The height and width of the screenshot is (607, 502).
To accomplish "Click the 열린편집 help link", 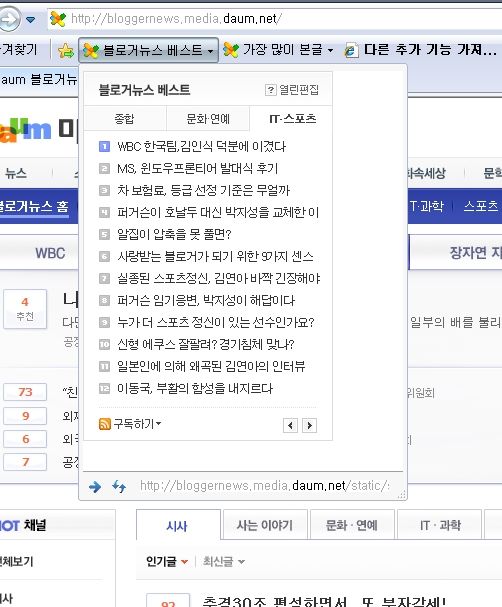I will click(x=299, y=90).
